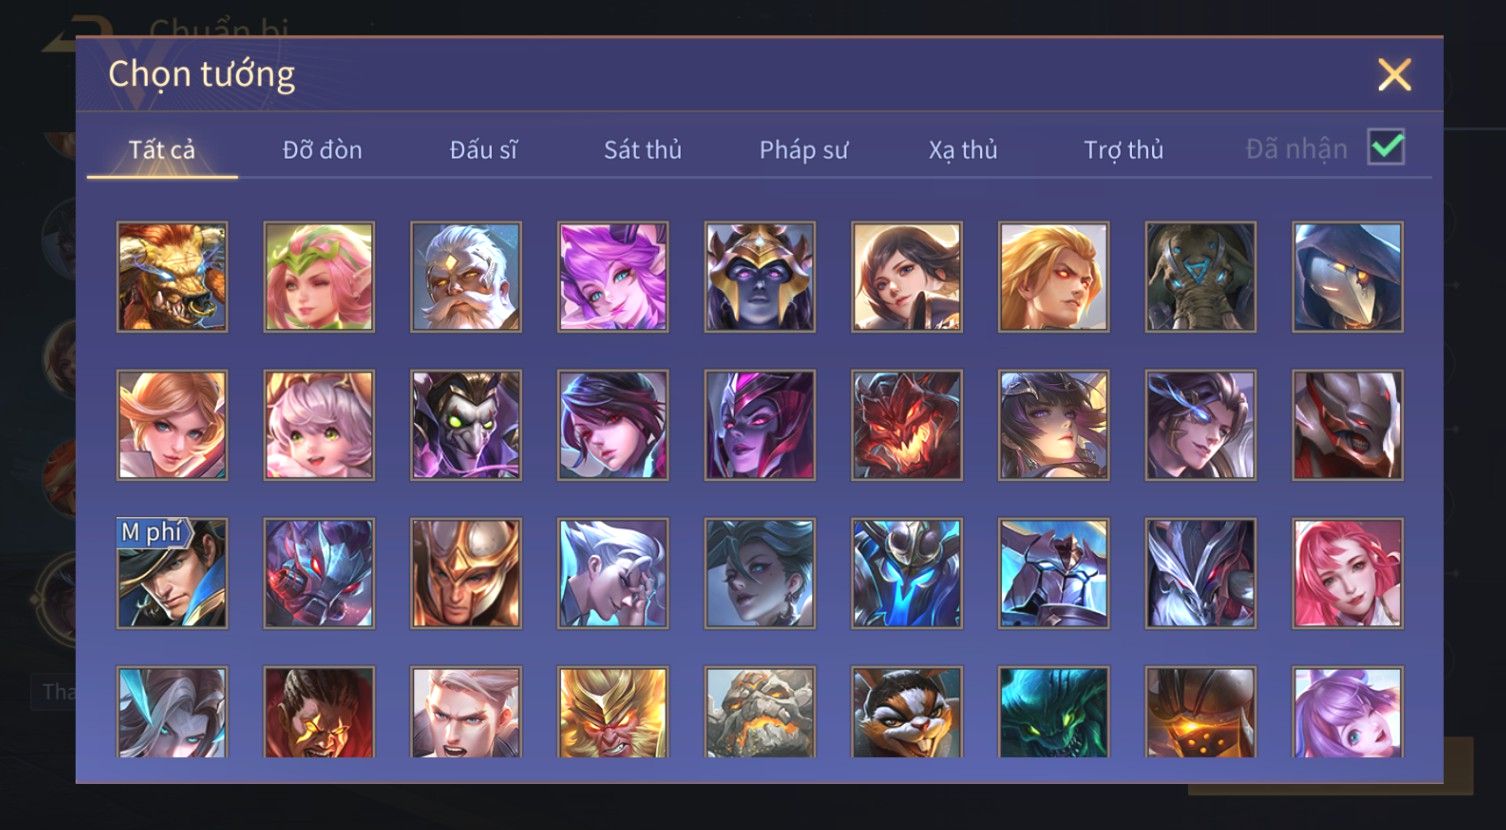The width and height of the screenshot is (1506, 830).
Task: Open the Sát thủ tab
Action: pyautogui.click(x=642, y=150)
